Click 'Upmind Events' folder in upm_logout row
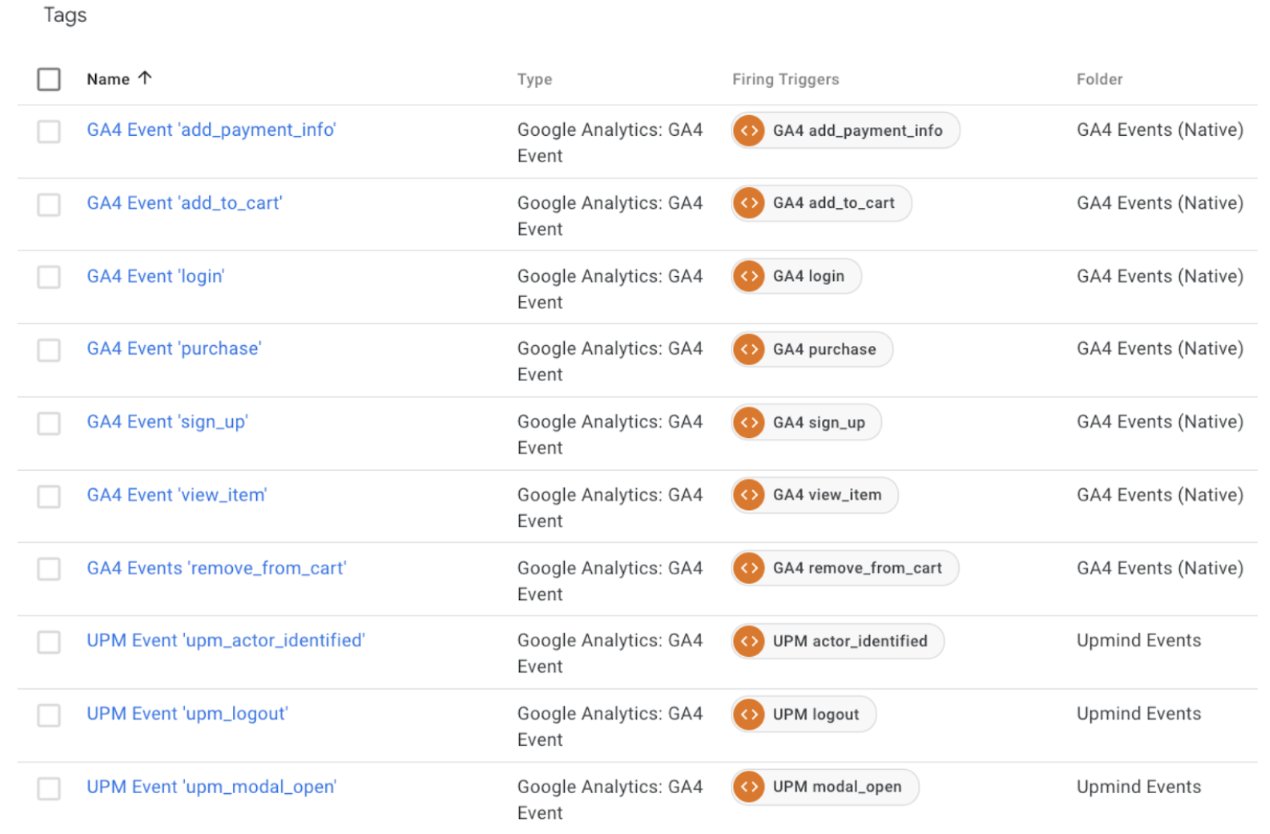This screenshot has height=834, width=1270. (1139, 714)
